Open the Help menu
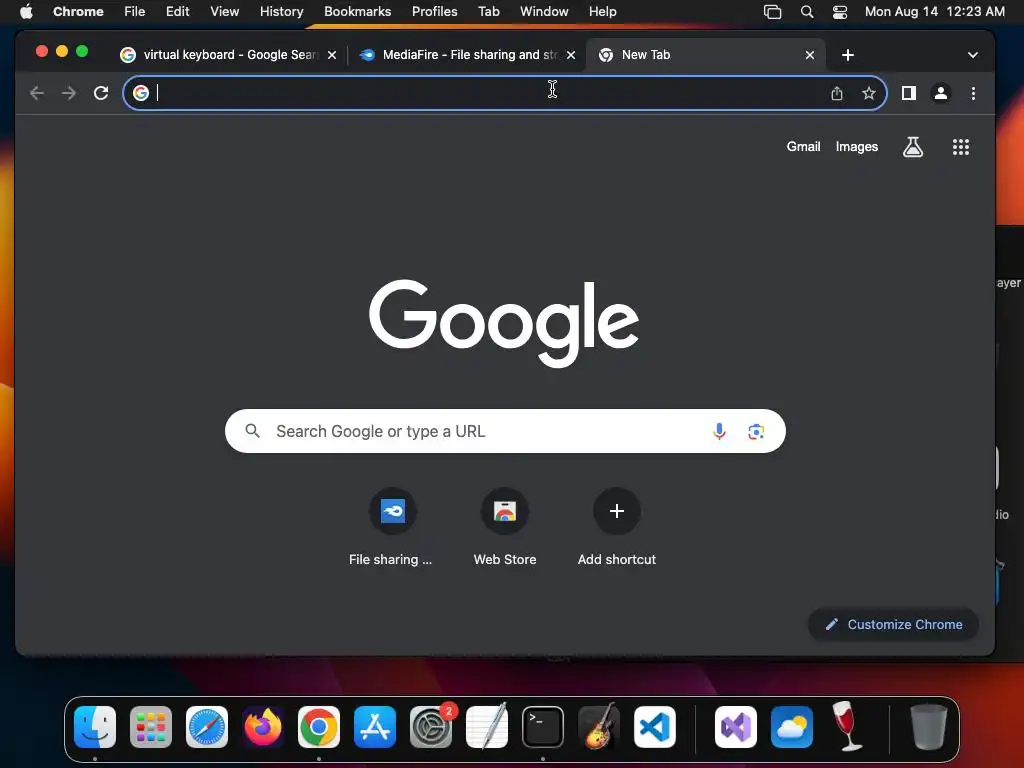The width and height of the screenshot is (1024, 768). click(602, 12)
